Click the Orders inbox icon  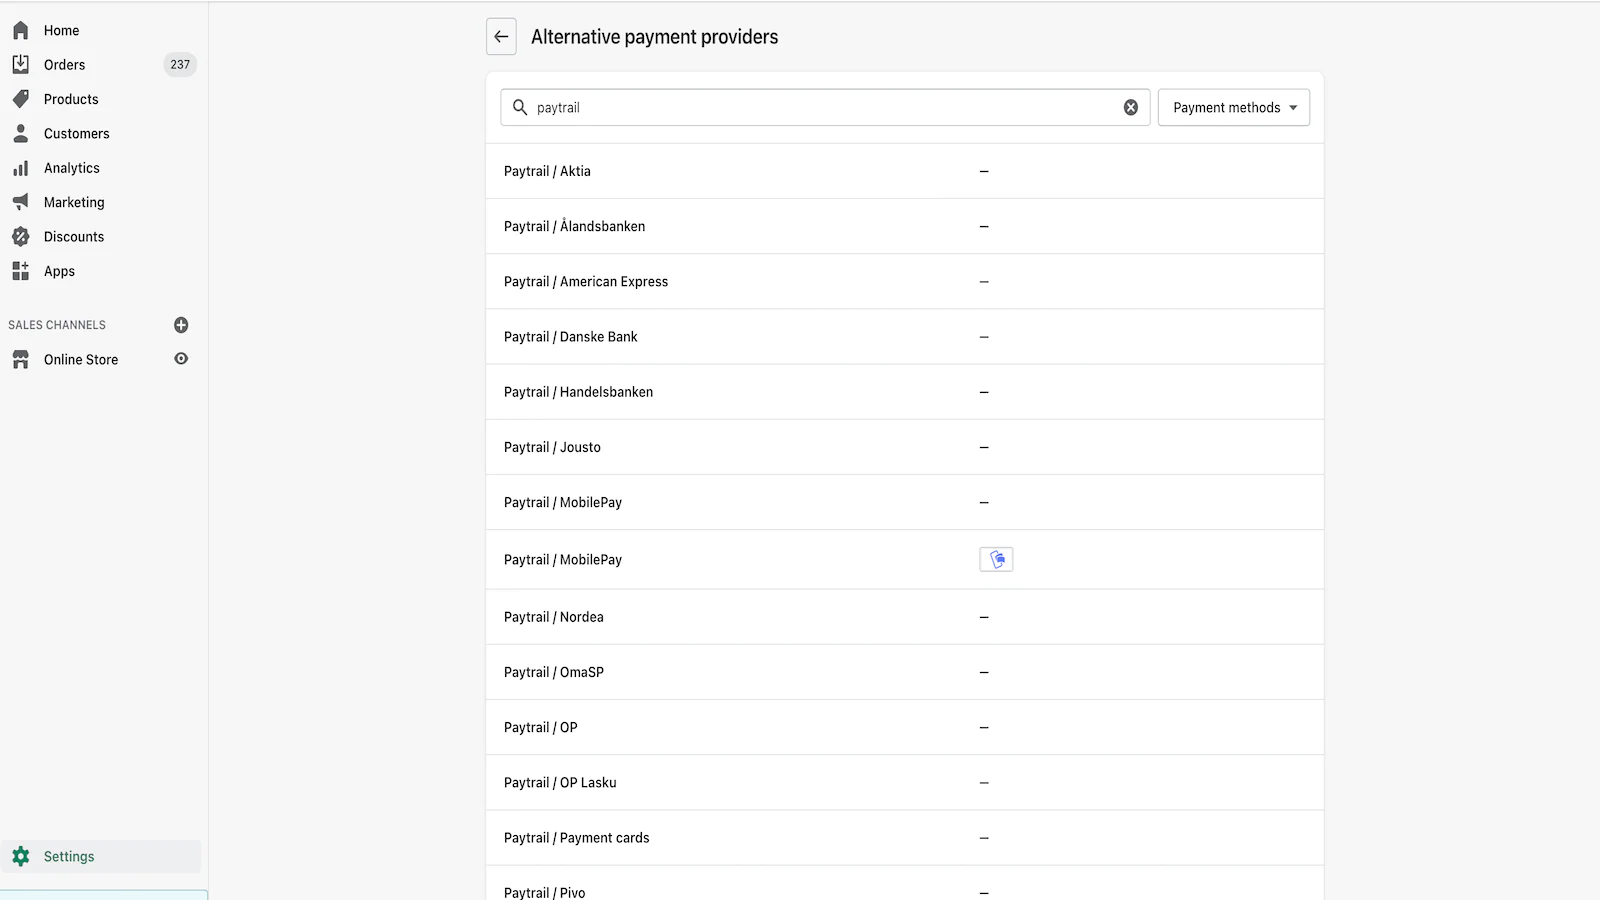pyautogui.click(x=20, y=64)
